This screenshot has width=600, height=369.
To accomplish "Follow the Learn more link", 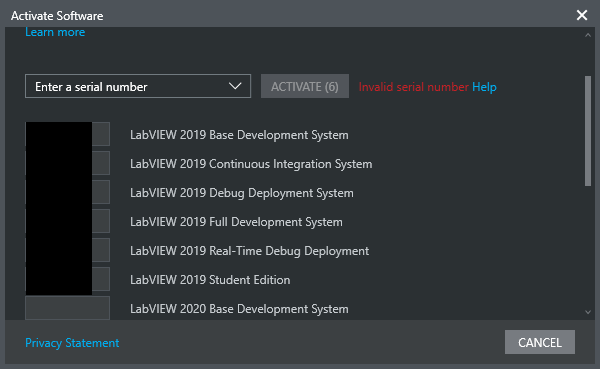I will pyautogui.click(x=55, y=32).
